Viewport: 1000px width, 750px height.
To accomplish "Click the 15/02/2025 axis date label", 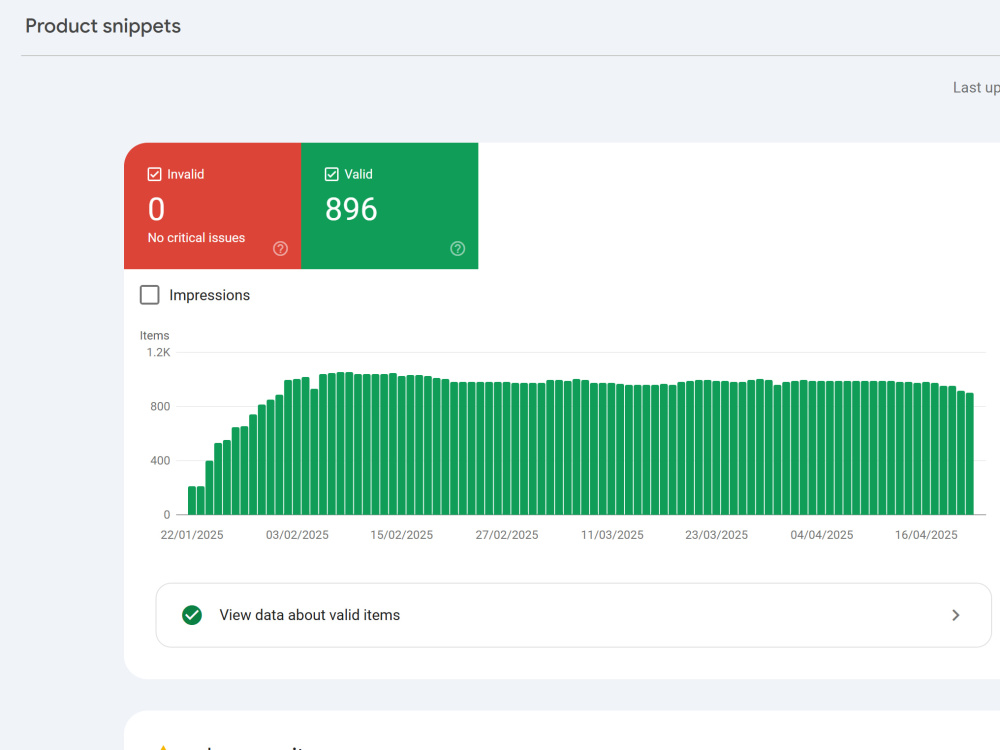I will click(402, 535).
